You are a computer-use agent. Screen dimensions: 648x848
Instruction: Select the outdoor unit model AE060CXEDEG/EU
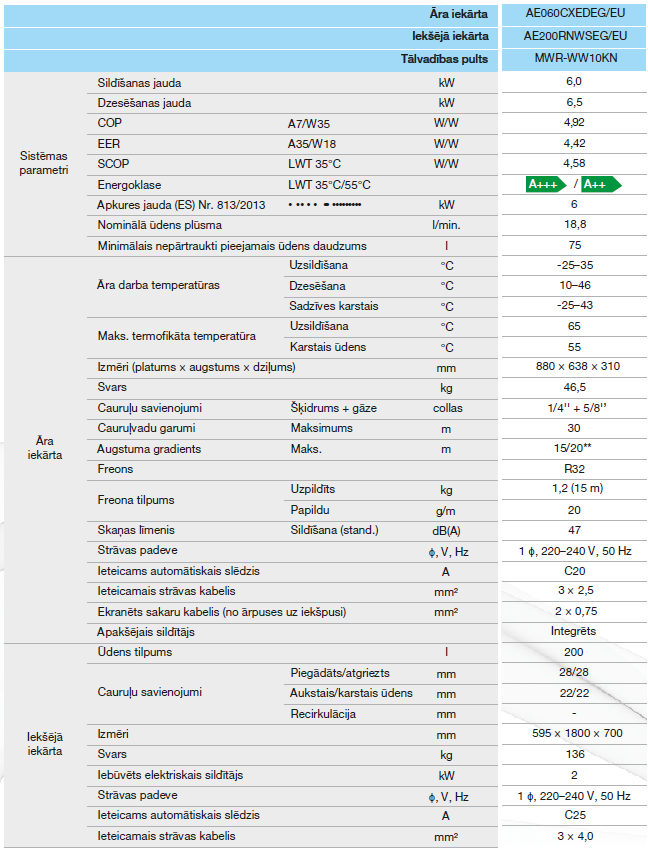coord(573,15)
